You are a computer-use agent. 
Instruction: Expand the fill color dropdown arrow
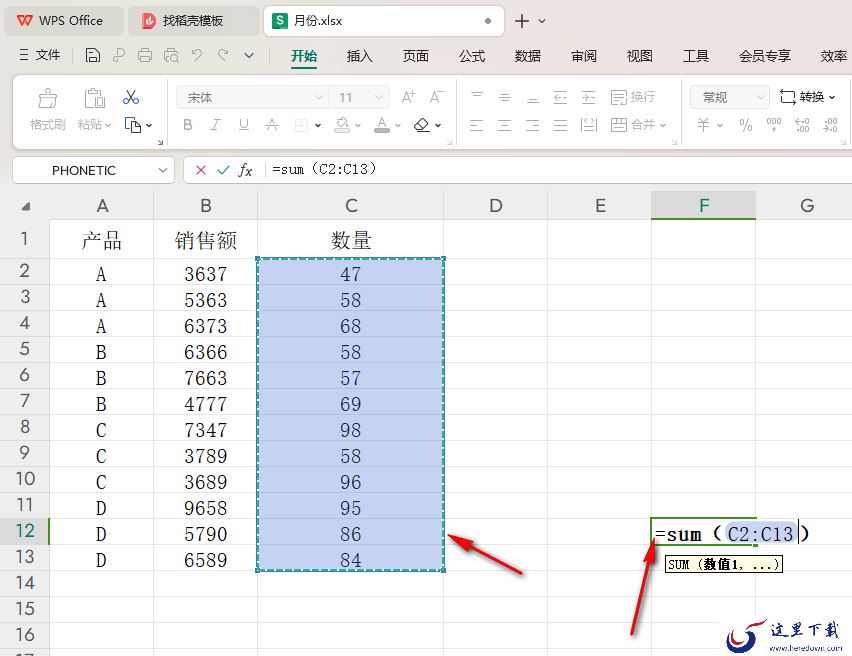(358, 125)
